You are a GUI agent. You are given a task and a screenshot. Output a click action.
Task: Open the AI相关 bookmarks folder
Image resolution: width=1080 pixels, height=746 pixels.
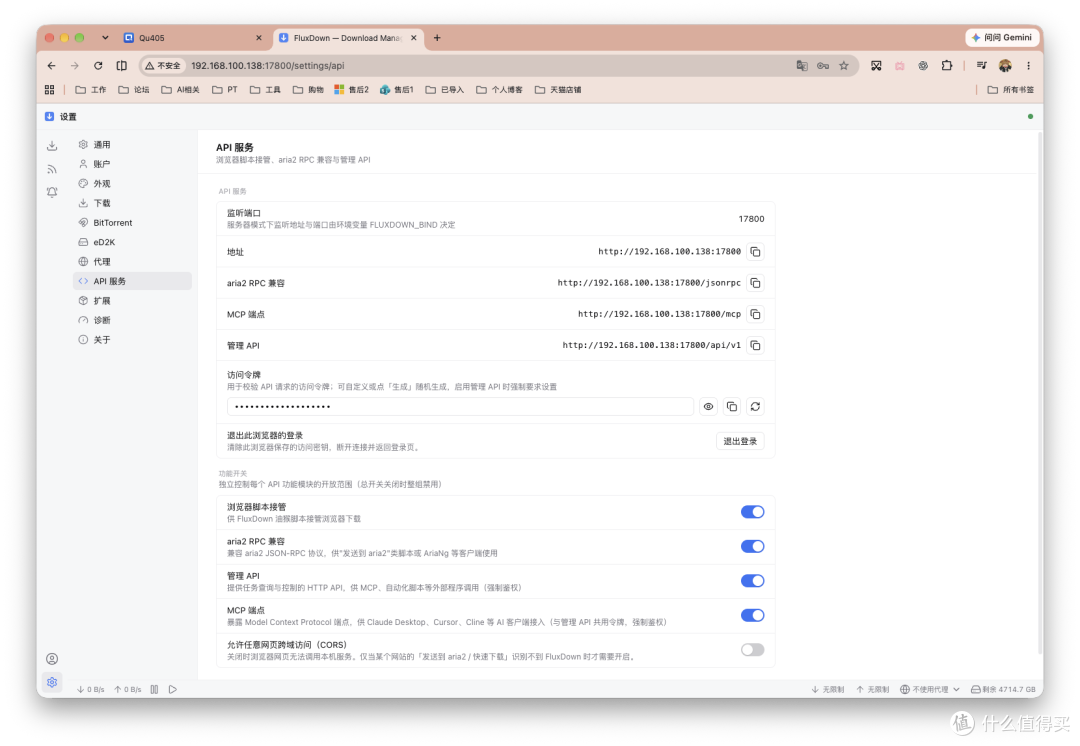tap(180, 90)
